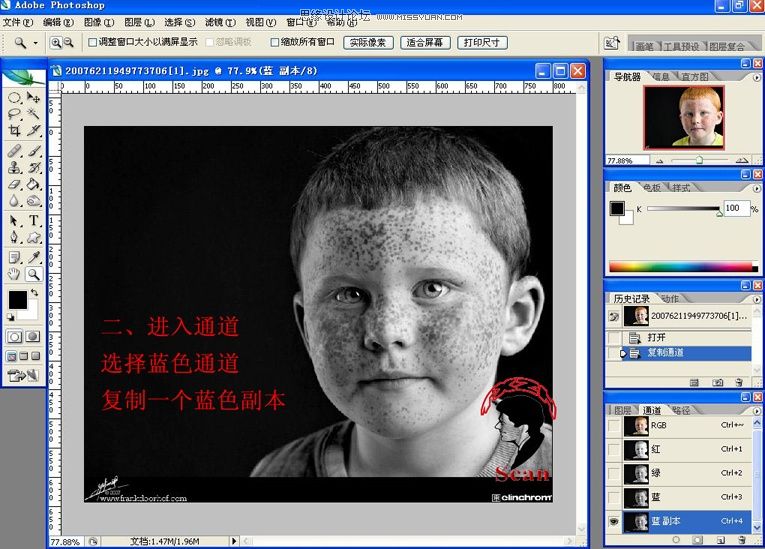
Task: Select the Elliptical Marquee tool
Action: coord(15,98)
